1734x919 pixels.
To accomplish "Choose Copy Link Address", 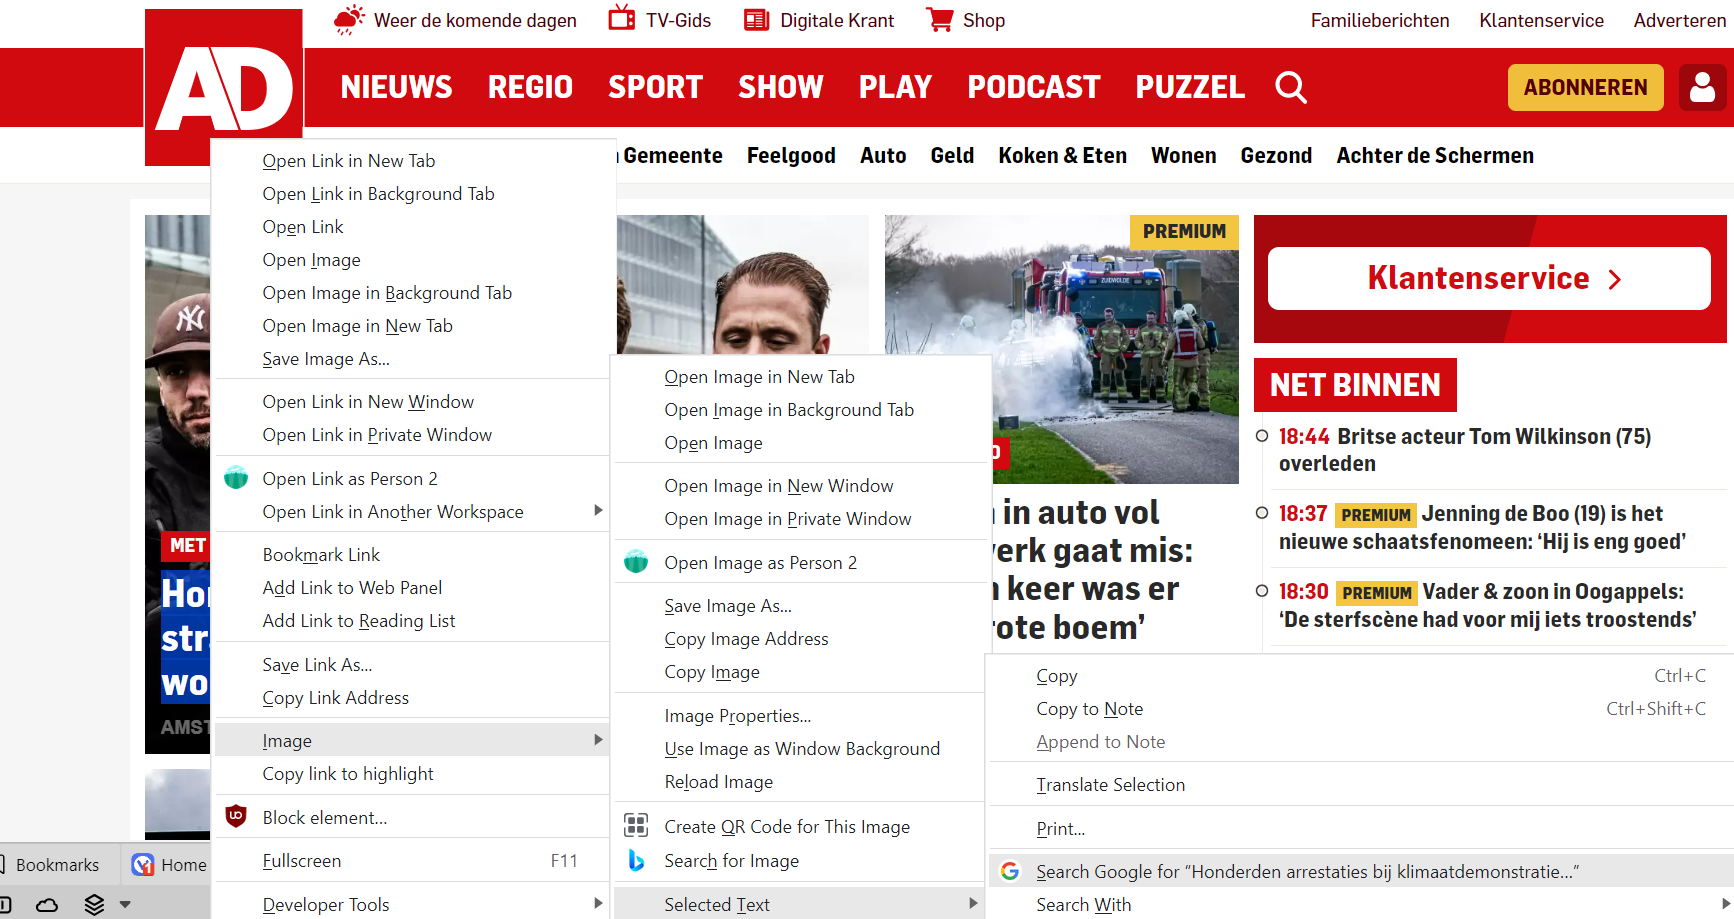I will (x=412, y=697).
